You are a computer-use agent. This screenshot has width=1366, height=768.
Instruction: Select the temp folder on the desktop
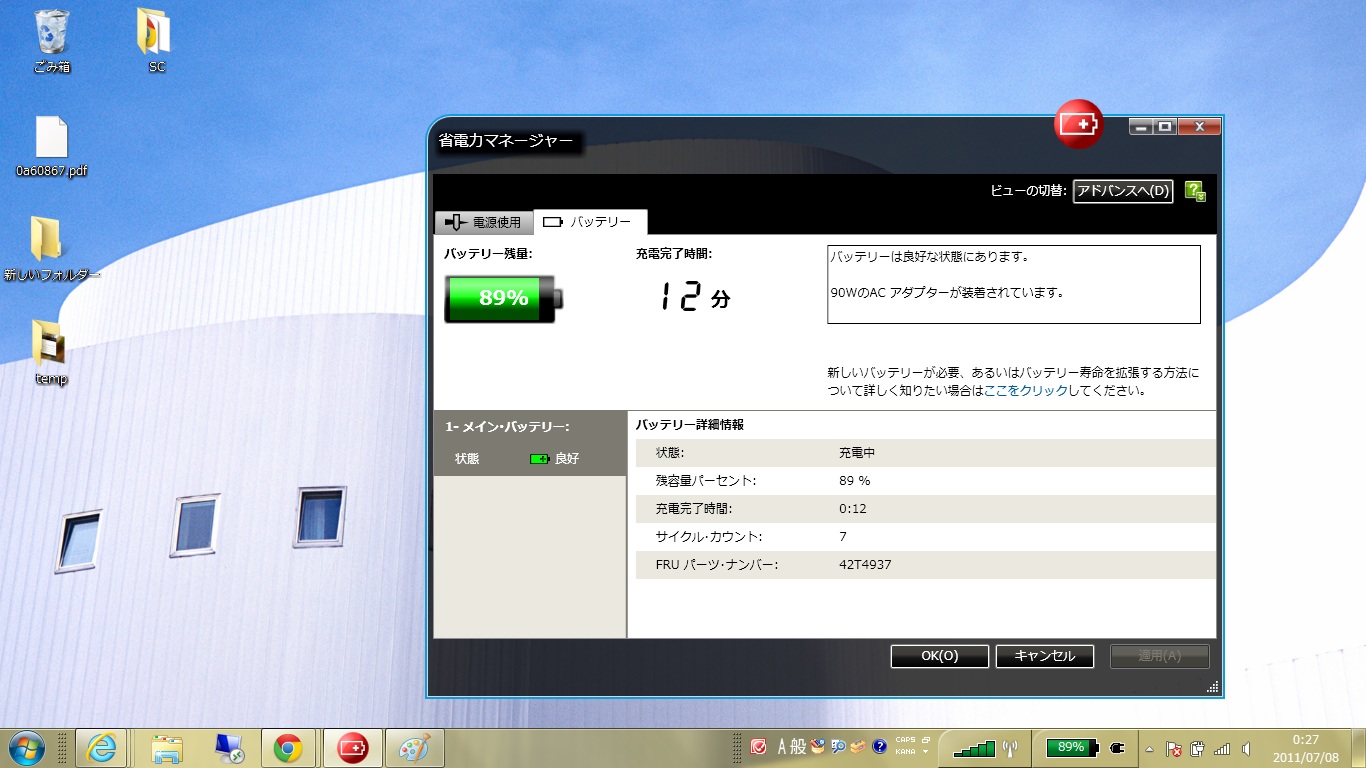click(x=50, y=353)
